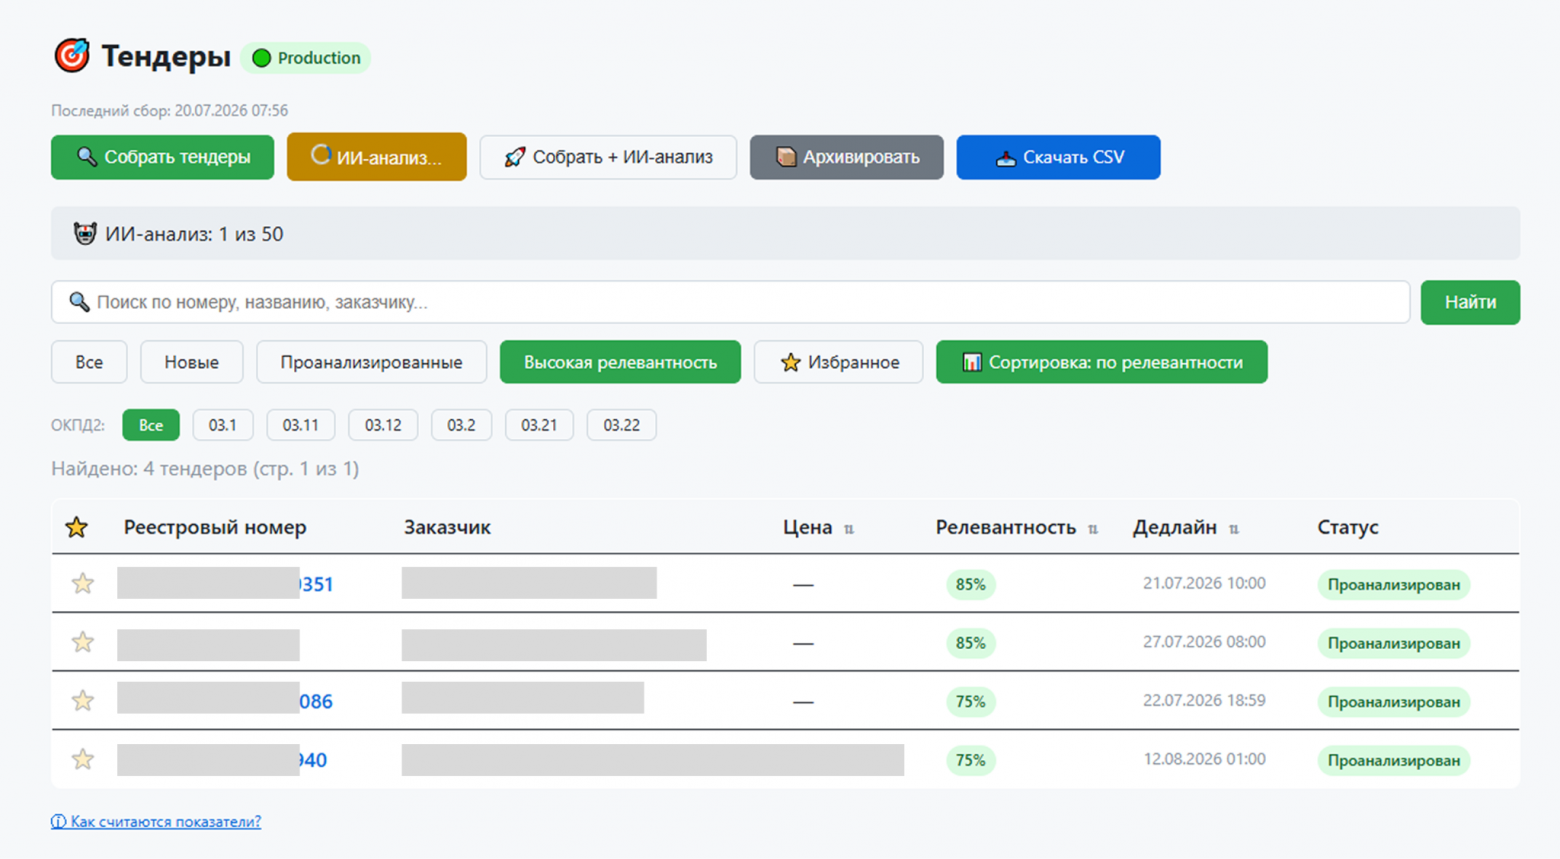The width and height of the screenshot is (1560, 859).
Task: Open the Как считаются показатели? link
Action: pyautogui.click(x=156, y=821)
